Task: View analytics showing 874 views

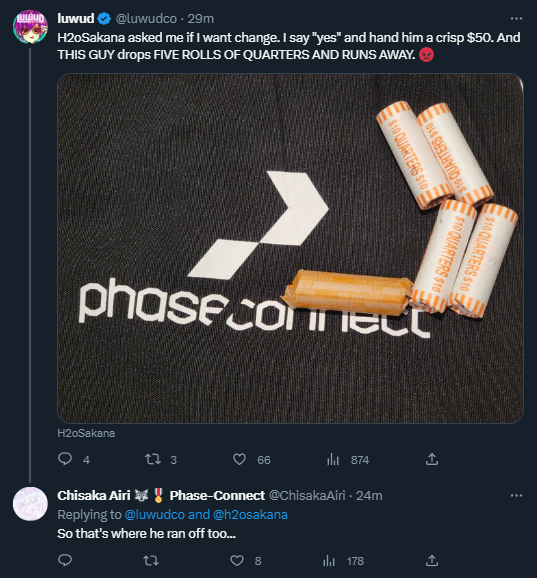Action: (333, 459)
